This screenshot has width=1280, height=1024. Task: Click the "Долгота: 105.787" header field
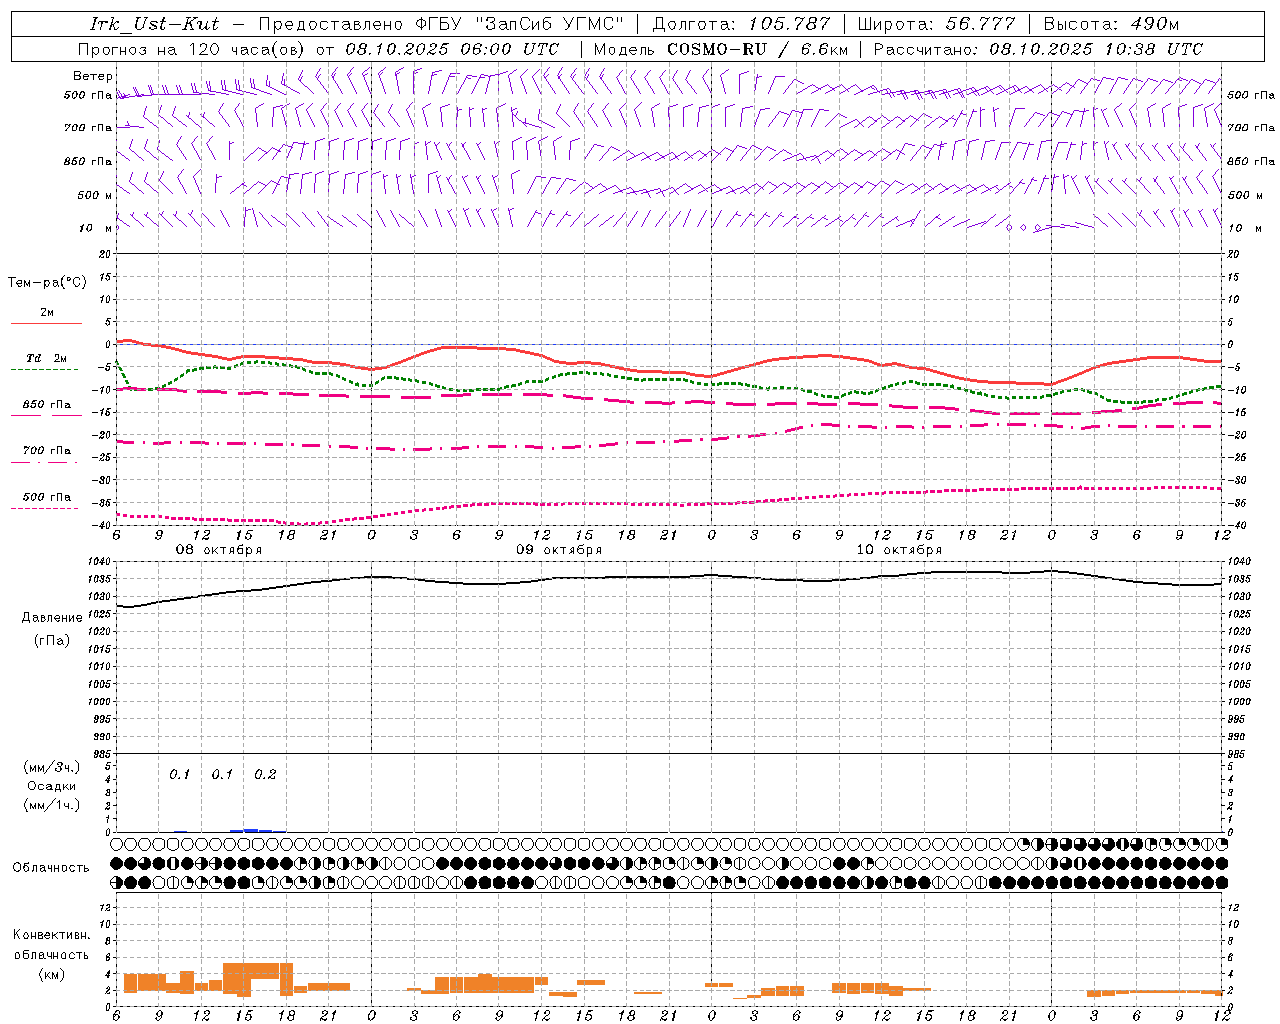[741, 24]
